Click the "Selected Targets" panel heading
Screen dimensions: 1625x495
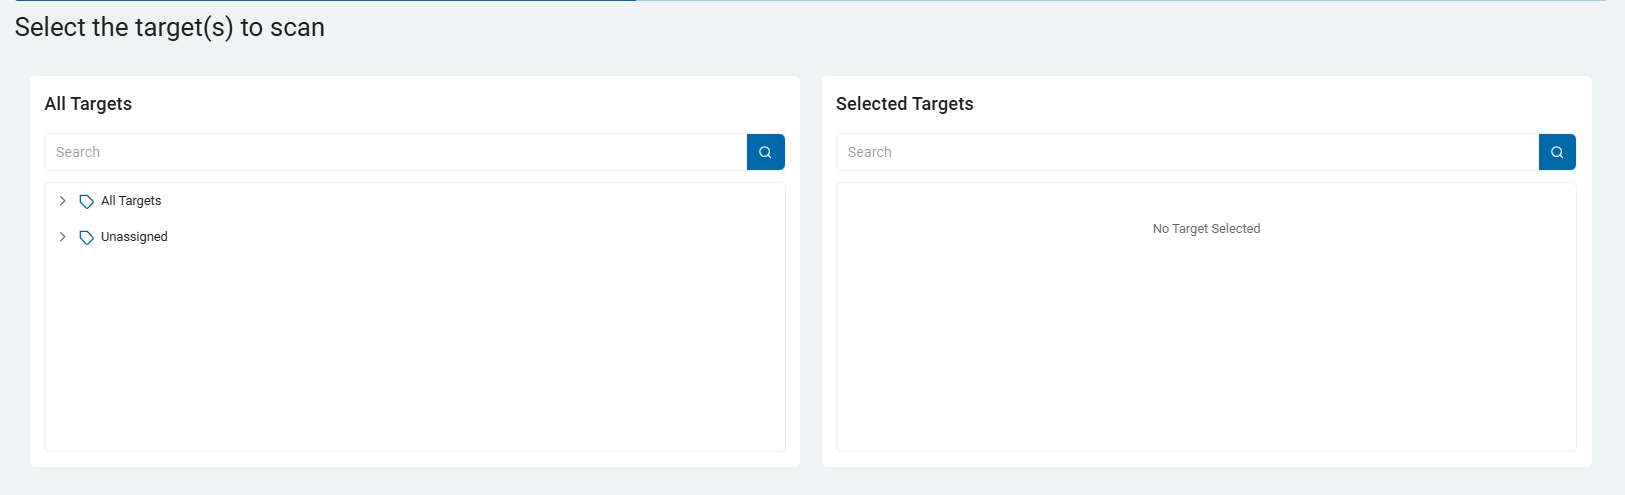pyautogui.click(x=904, y=104)
